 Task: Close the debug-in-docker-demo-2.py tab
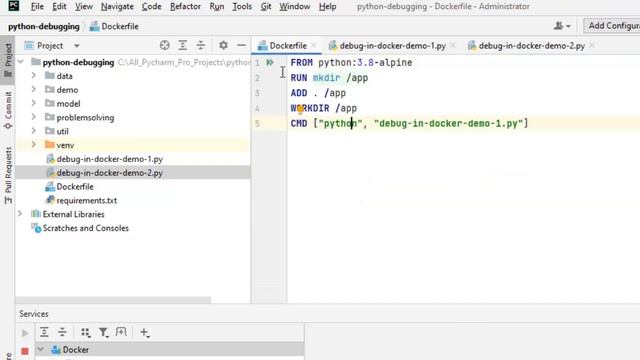592,46
